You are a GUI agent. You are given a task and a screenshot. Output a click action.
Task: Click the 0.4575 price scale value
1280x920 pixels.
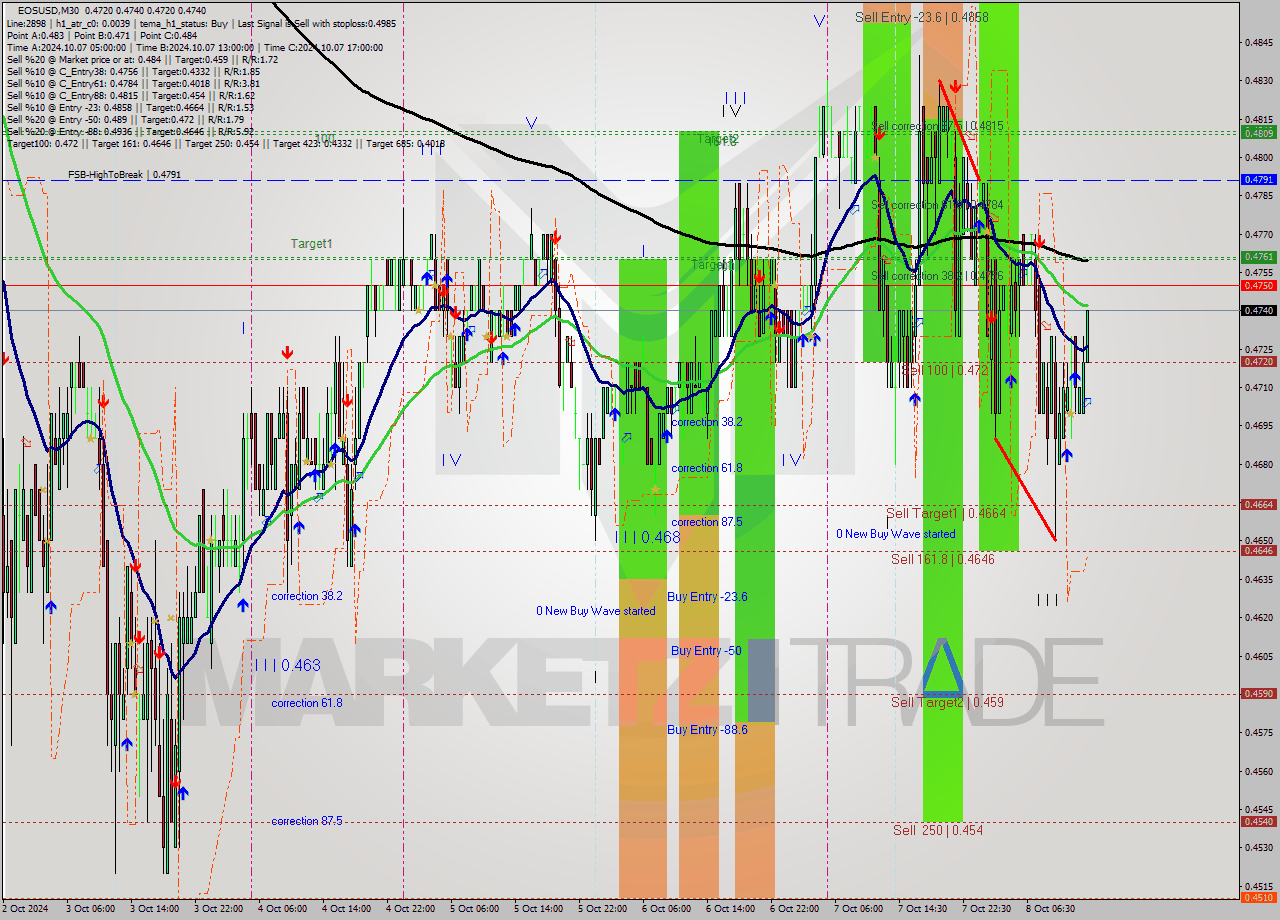pyautogui.click(x=1258, y=732)
